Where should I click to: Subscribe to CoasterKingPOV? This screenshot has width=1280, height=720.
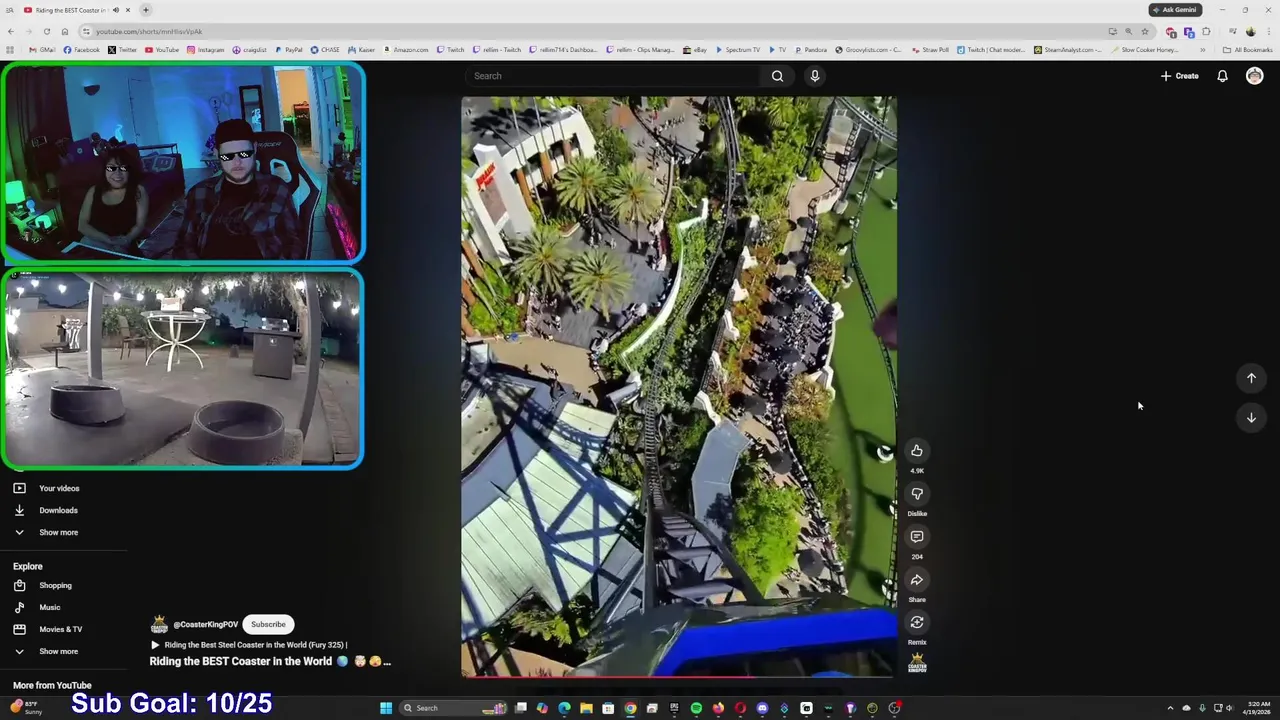coord(268,624)
